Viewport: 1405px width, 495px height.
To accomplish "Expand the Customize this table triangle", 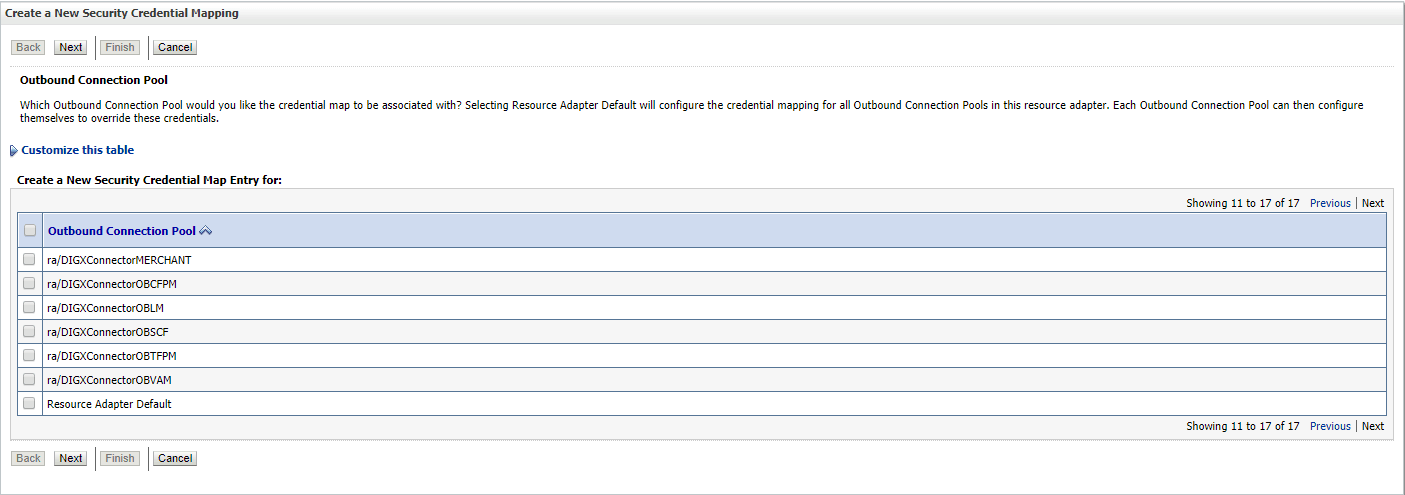I will point(14,151).
